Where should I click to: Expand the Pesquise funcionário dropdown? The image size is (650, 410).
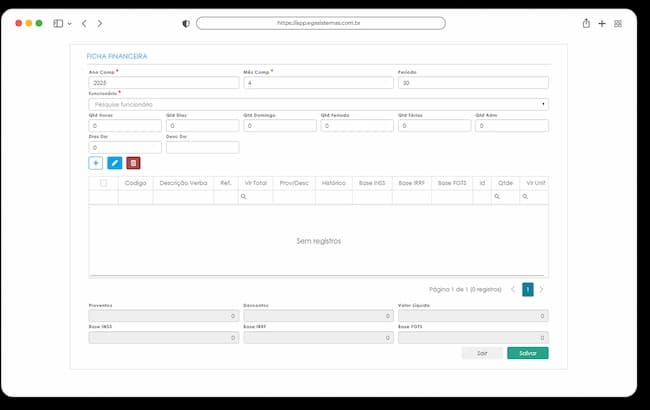click(318, 104)
